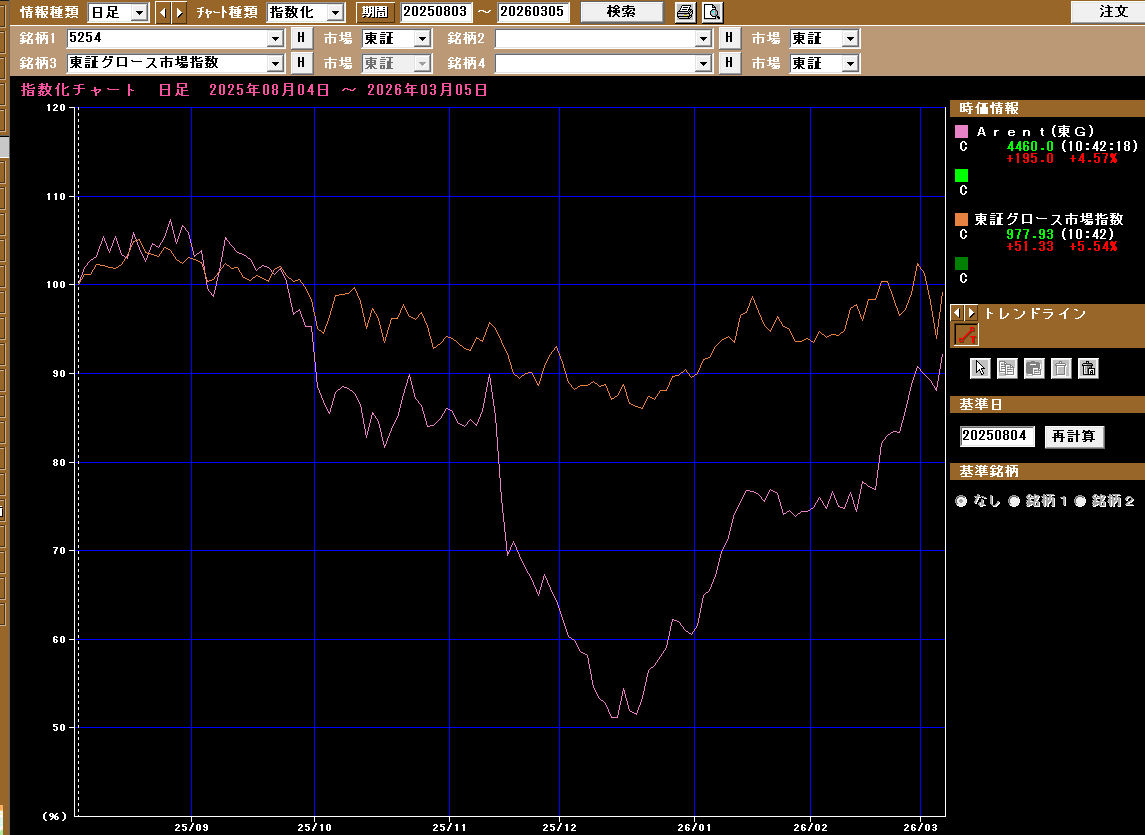The width and height of the screenshot is (1145, 835).
Task: Open the 情報種類 日足 dropdown
Action: coord(139,12)
